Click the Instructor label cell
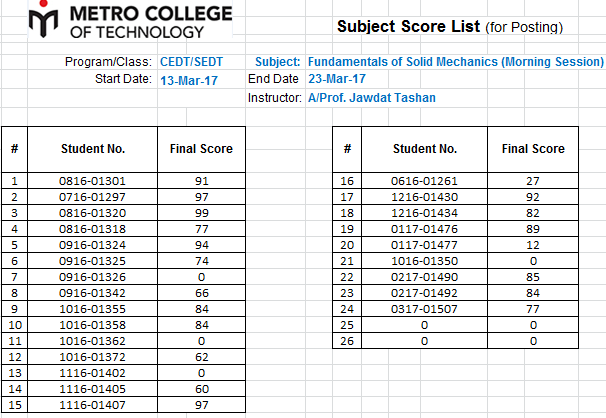 point(274,98)
